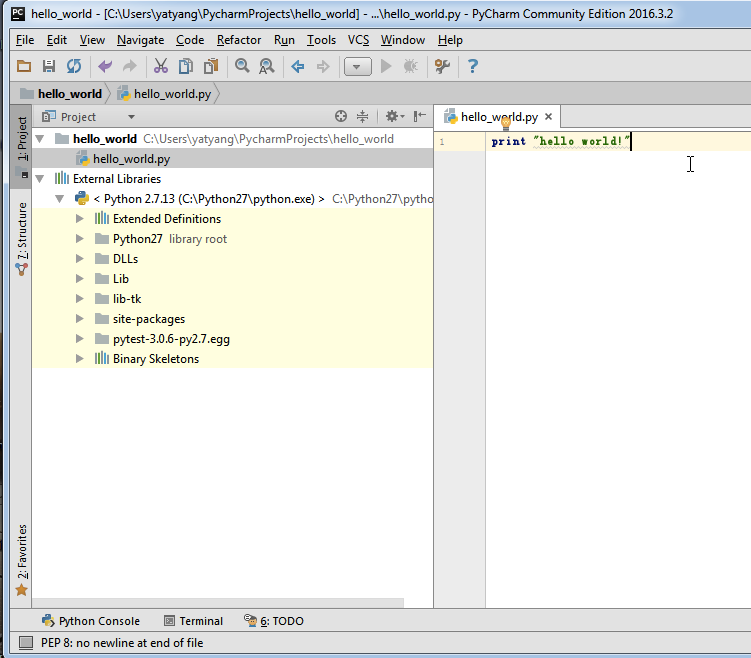
Task: Open the View menu
Action: [92, 40]
